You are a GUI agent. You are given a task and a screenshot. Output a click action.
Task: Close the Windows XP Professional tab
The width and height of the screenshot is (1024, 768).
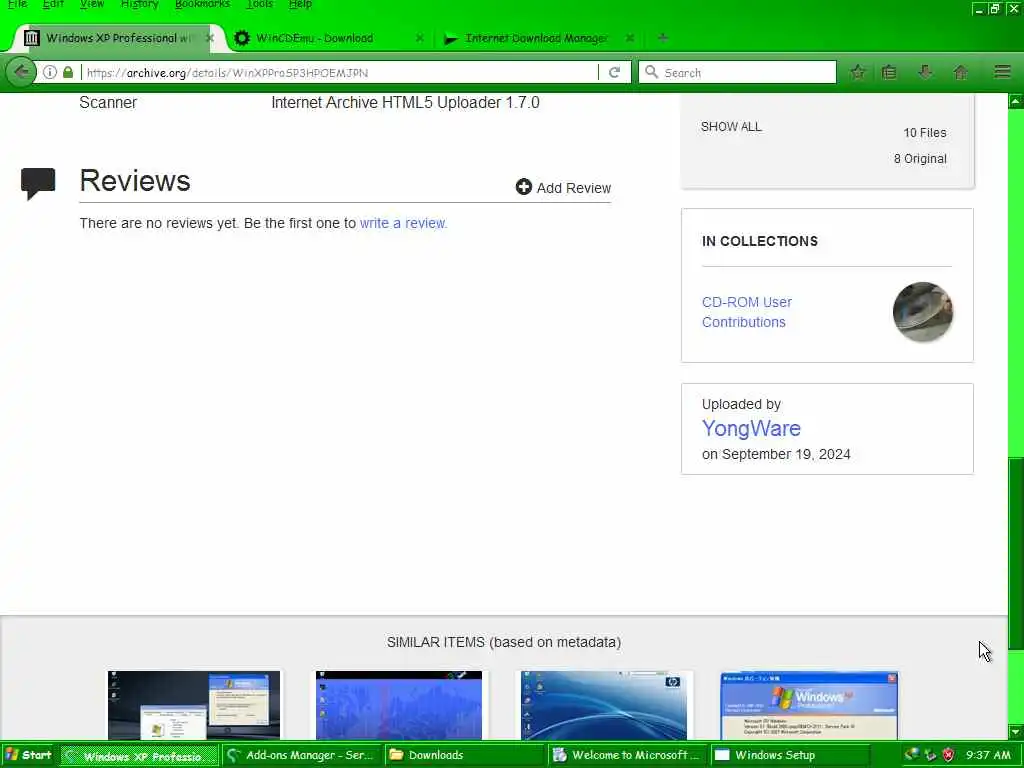(x=210, y=38)
